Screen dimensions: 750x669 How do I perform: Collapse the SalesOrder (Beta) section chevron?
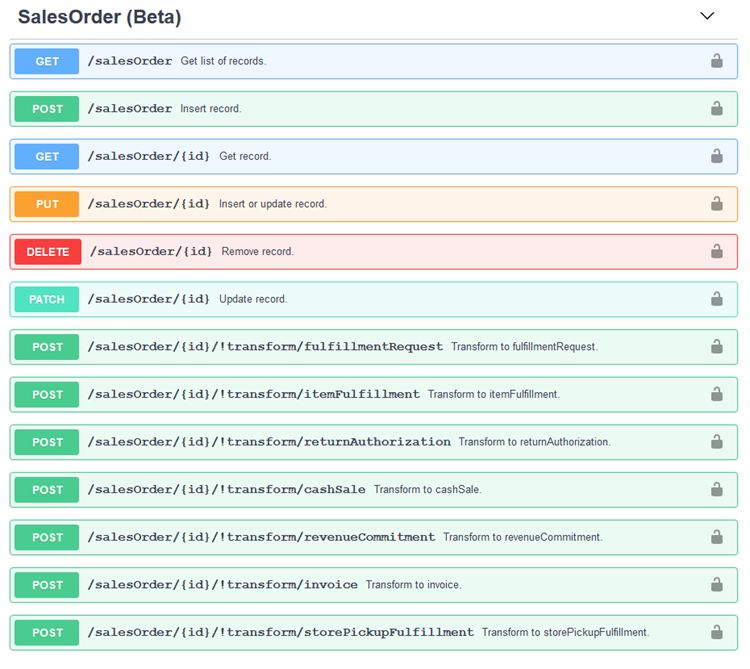click(x=707, y=16)
